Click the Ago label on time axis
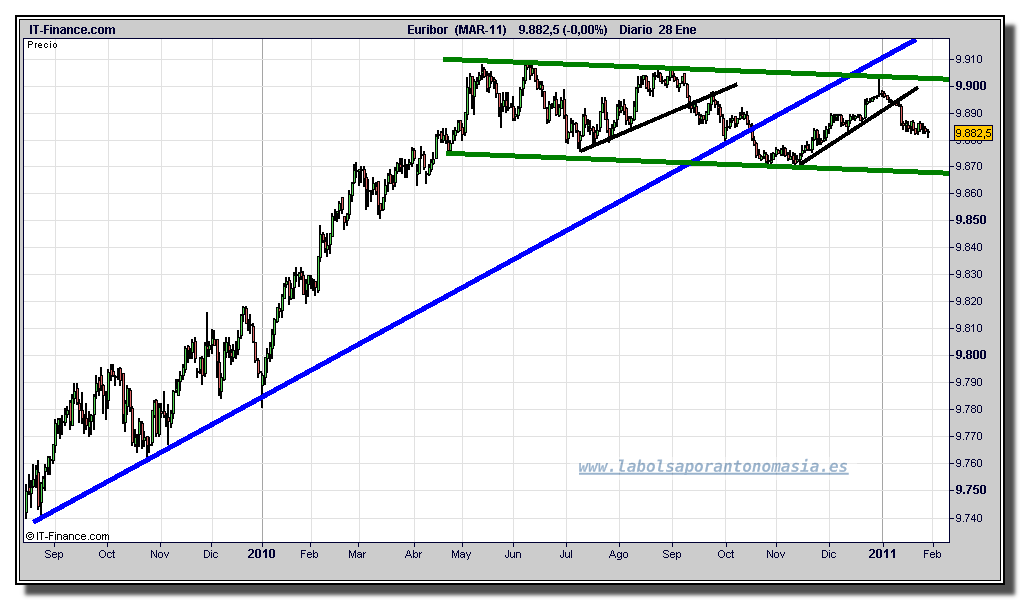 pos(619,554)
